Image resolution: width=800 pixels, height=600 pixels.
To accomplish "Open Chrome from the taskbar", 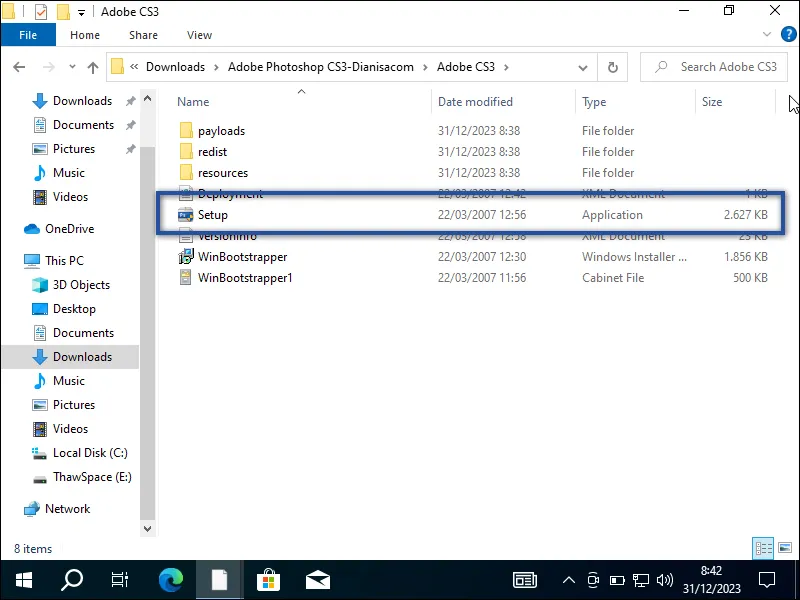I will coord(170,579).
